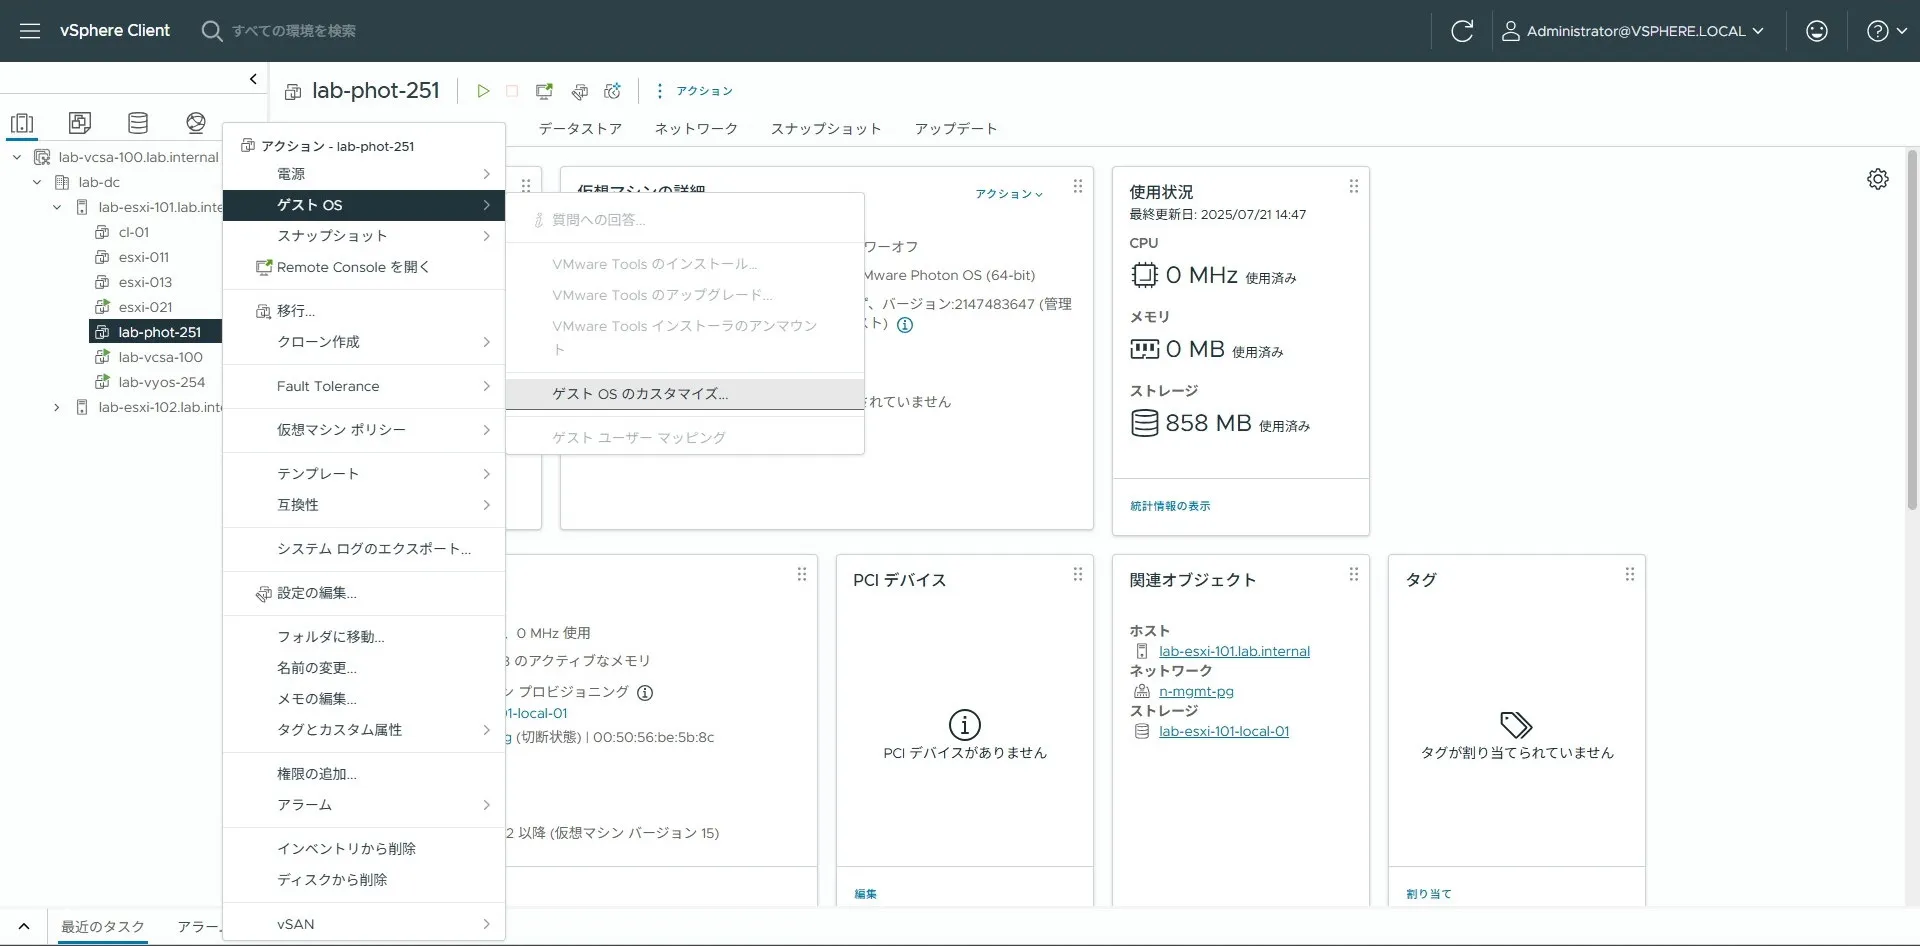Open the Administrator@VSPHERE.LOCAL user menu

[x=1632, y=31]
